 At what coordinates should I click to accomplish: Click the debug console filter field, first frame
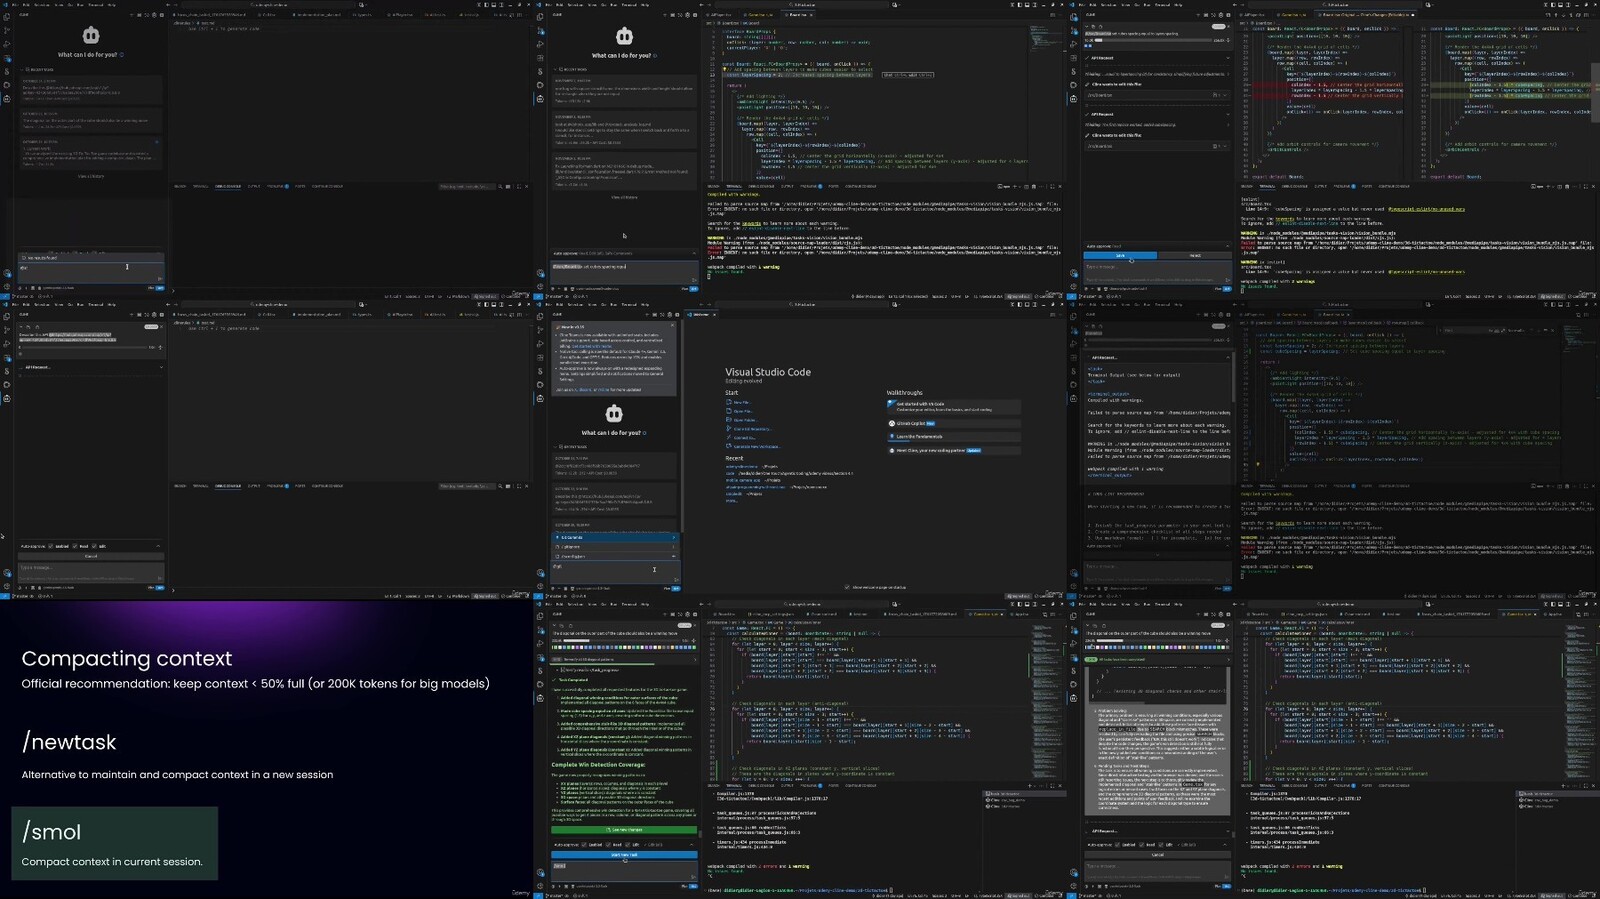(466, 186)
